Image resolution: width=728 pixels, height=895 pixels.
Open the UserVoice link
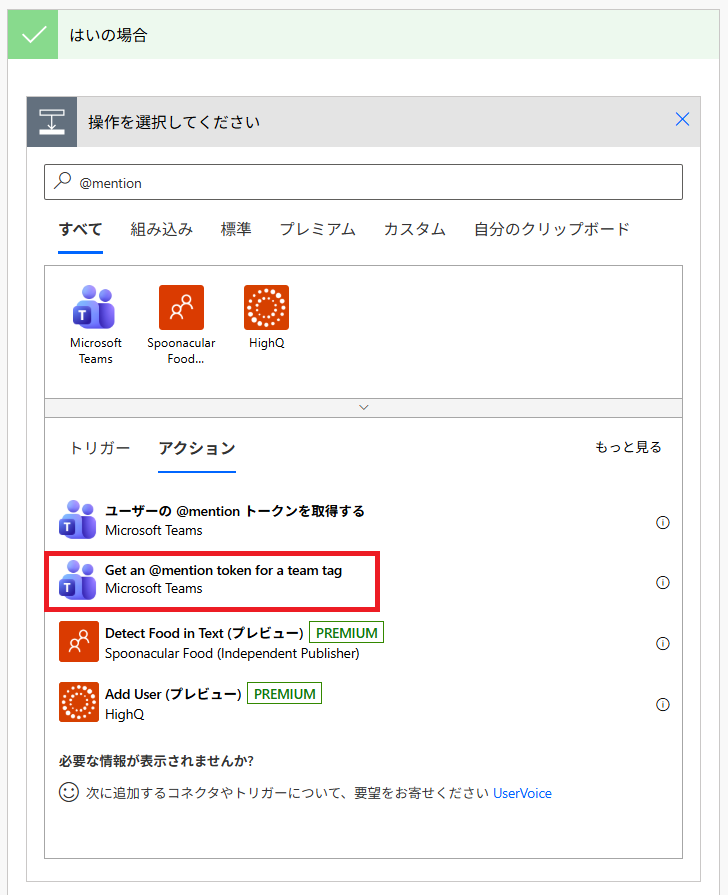click(522, 793)
